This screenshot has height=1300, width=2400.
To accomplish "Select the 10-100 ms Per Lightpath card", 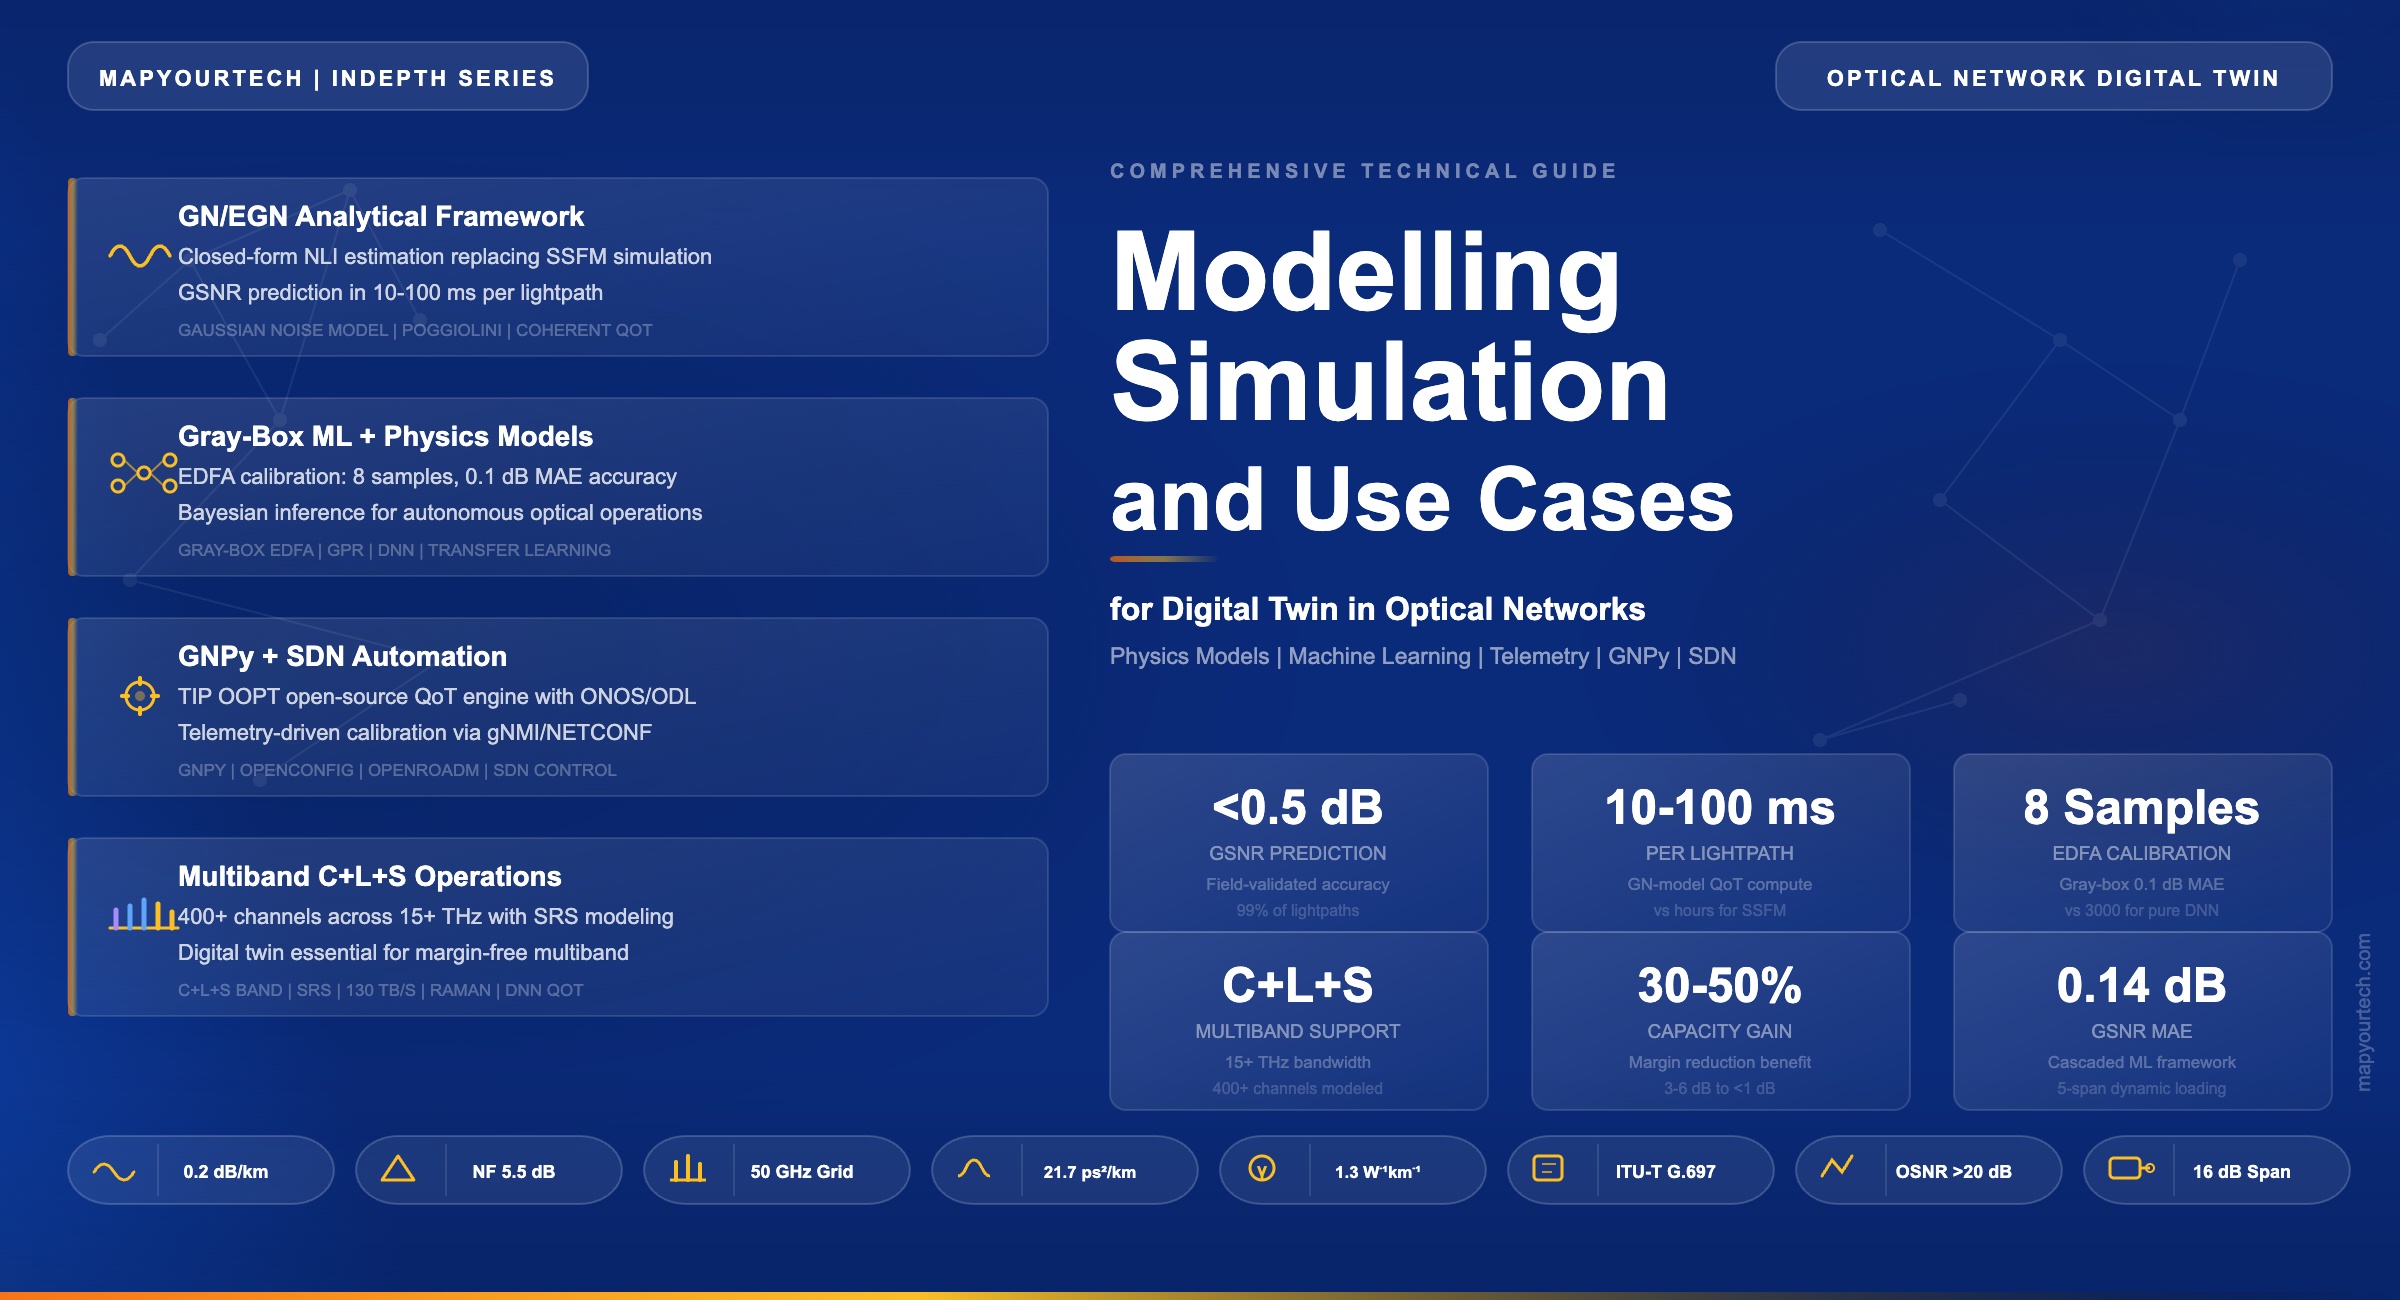I will pos(1720,842).
